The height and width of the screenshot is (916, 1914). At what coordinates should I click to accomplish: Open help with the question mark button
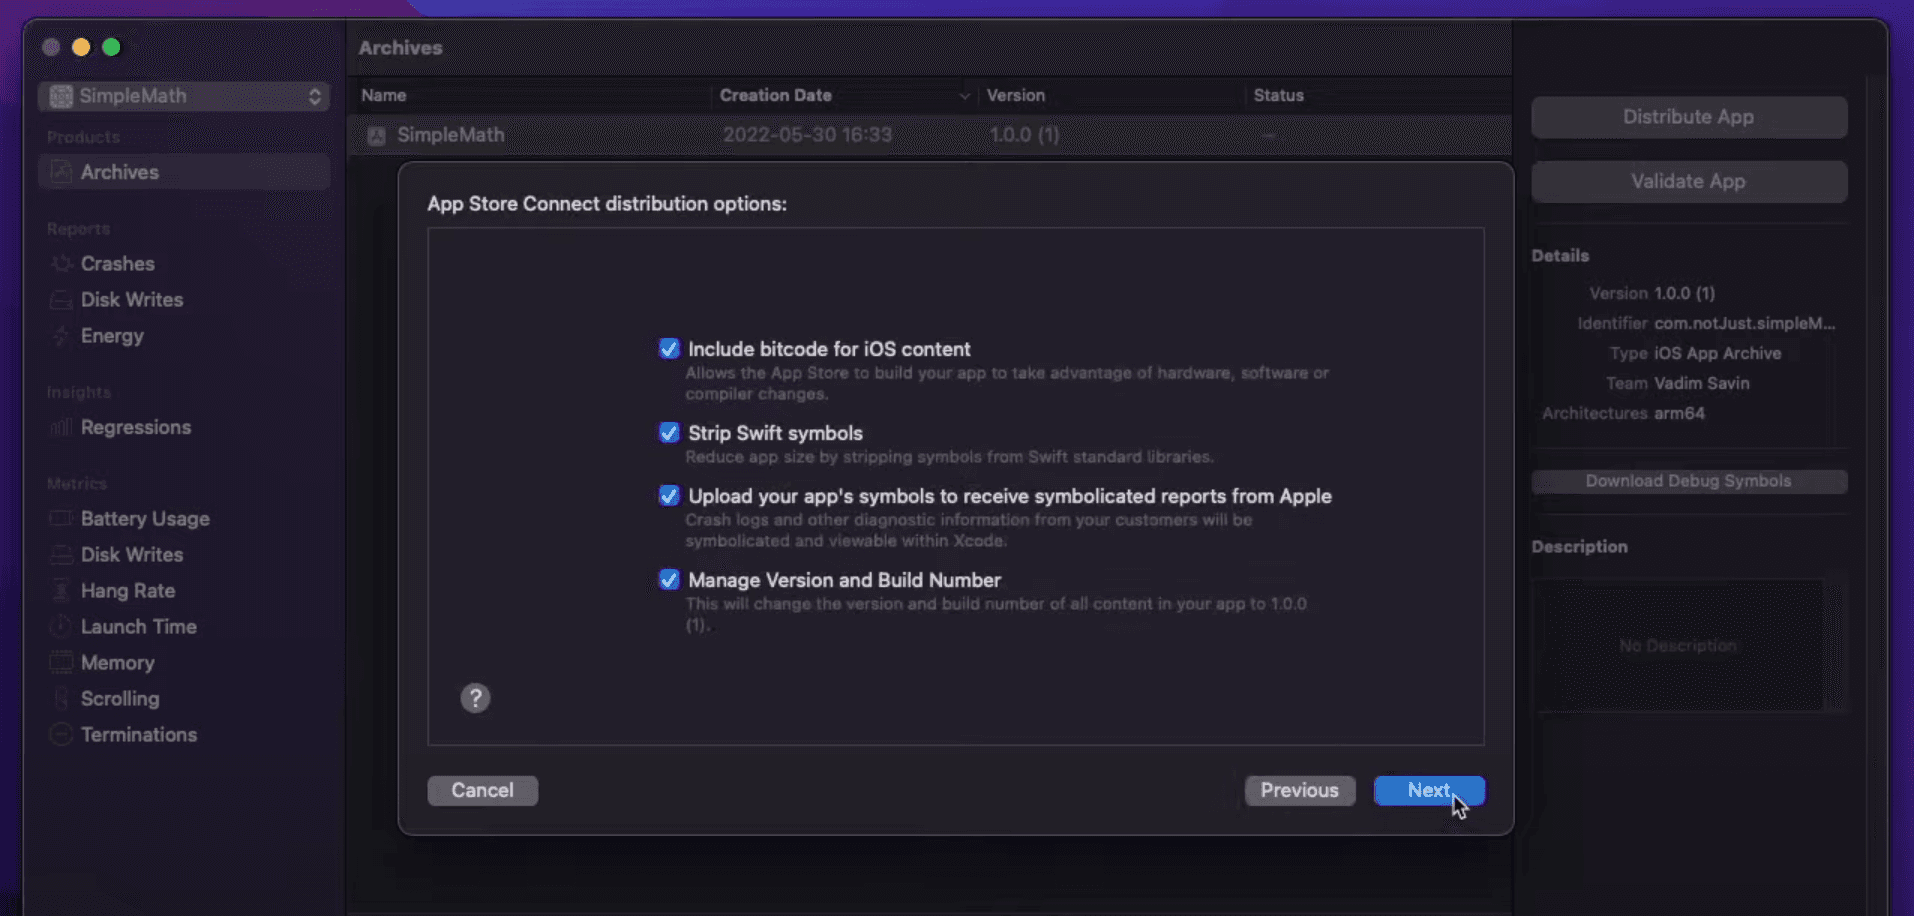pyautogui.click(x=475, y=698)
